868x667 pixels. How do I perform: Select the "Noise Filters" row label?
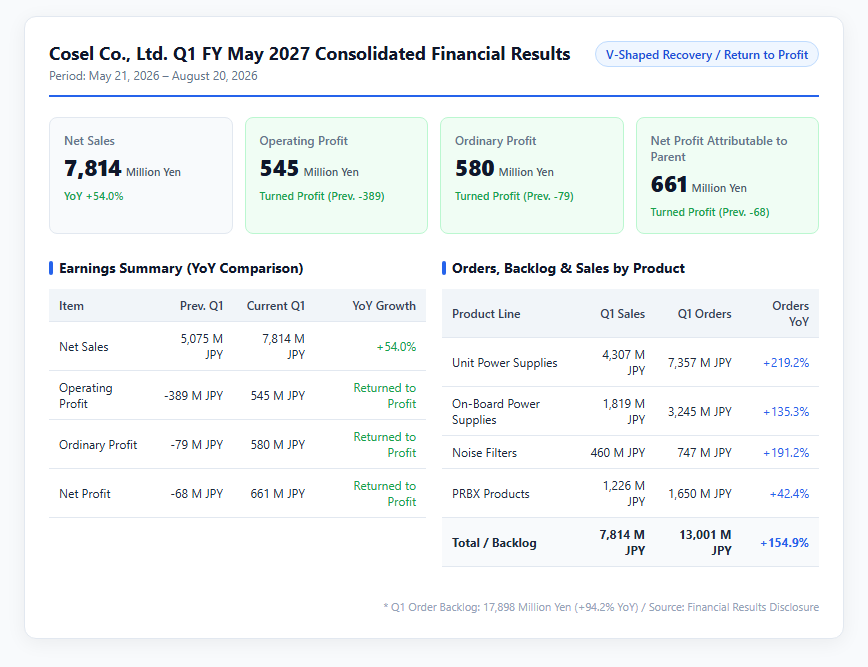[x=484, y=453]
